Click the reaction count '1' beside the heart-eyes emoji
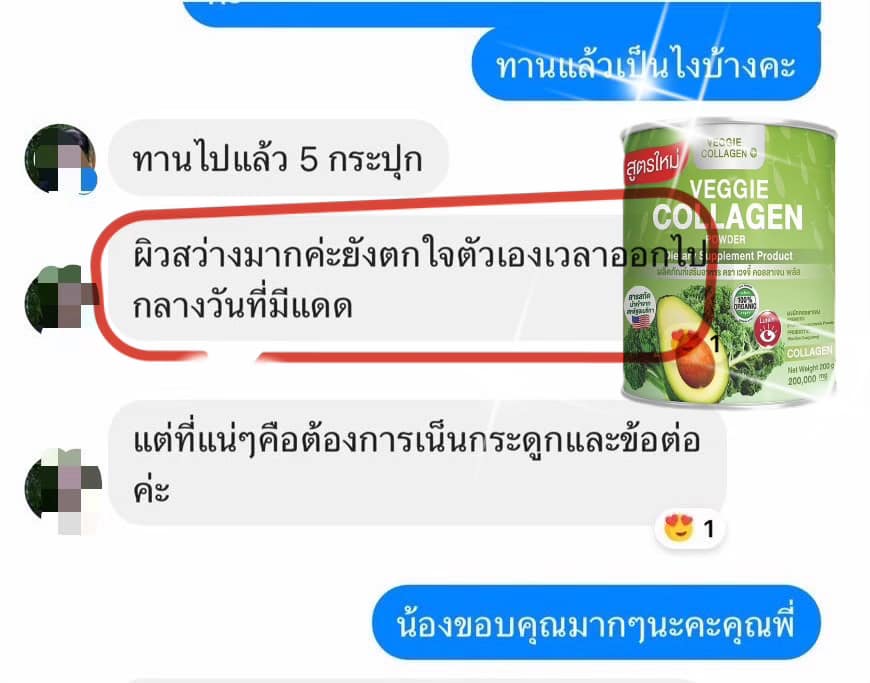This screenshot has width=870, height=683. pyautogui.click(x=709, y=529)
